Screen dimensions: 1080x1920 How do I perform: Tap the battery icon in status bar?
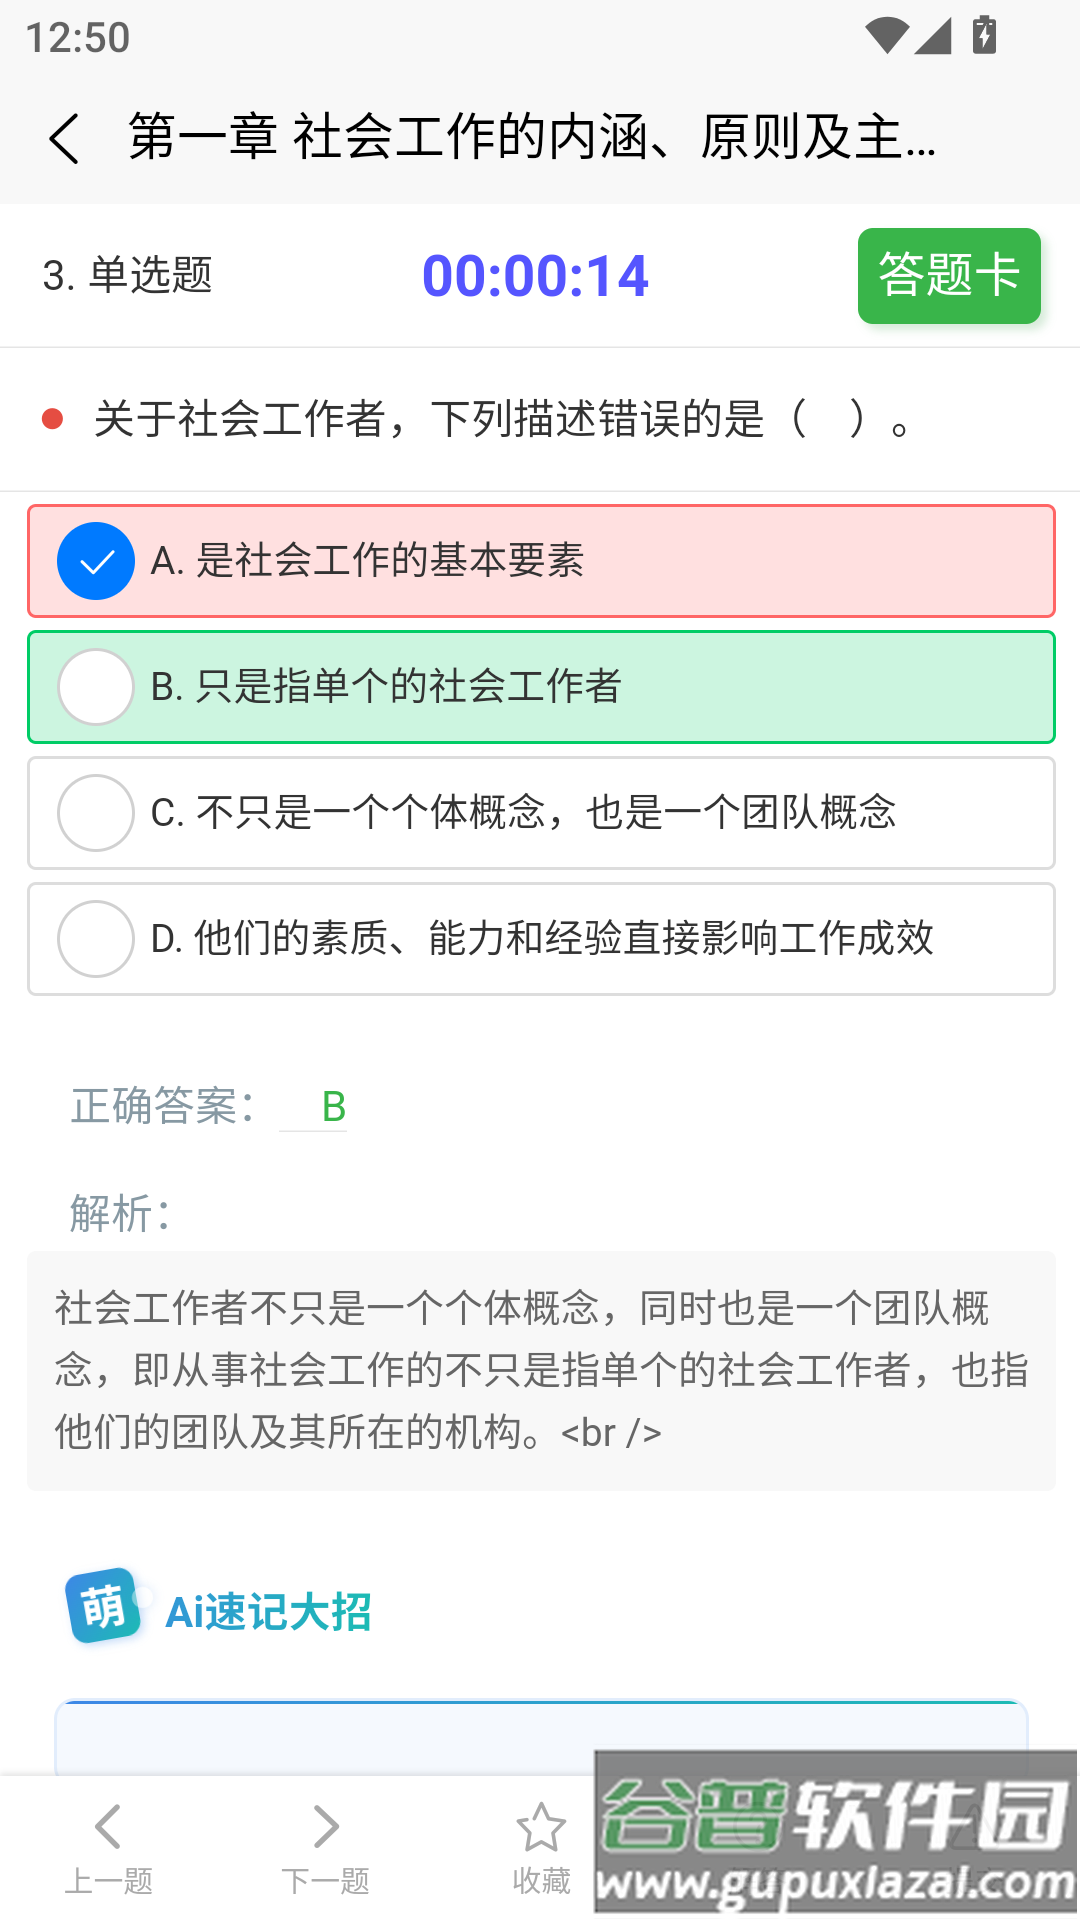point(985,35)
